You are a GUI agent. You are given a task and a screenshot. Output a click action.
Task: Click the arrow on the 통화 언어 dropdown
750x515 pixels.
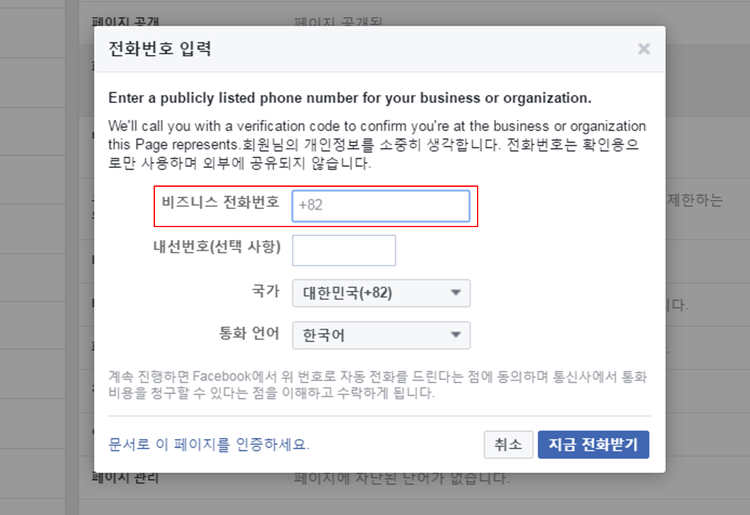[455, 335]
